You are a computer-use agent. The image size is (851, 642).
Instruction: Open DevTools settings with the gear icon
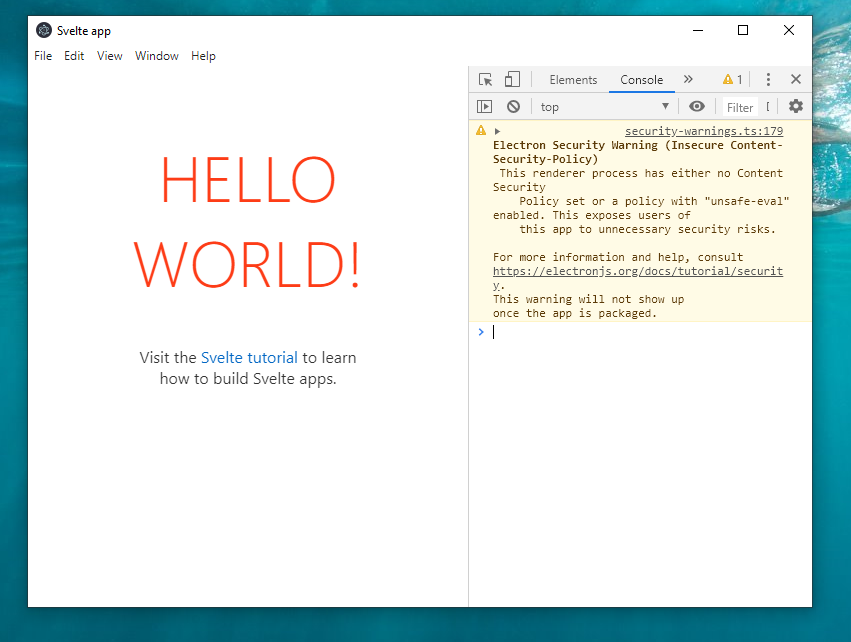pyautogui.click(x=795, y=106)
